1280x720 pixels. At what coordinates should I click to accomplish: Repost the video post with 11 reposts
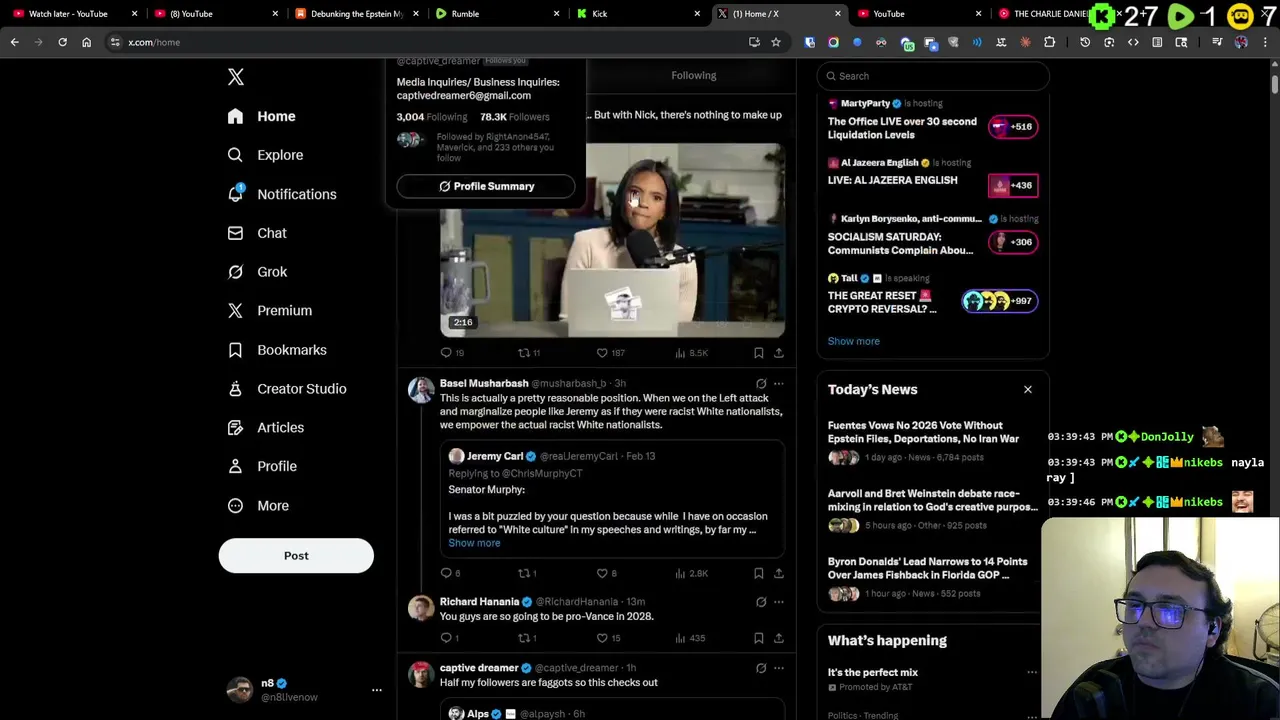click(528, 353)
